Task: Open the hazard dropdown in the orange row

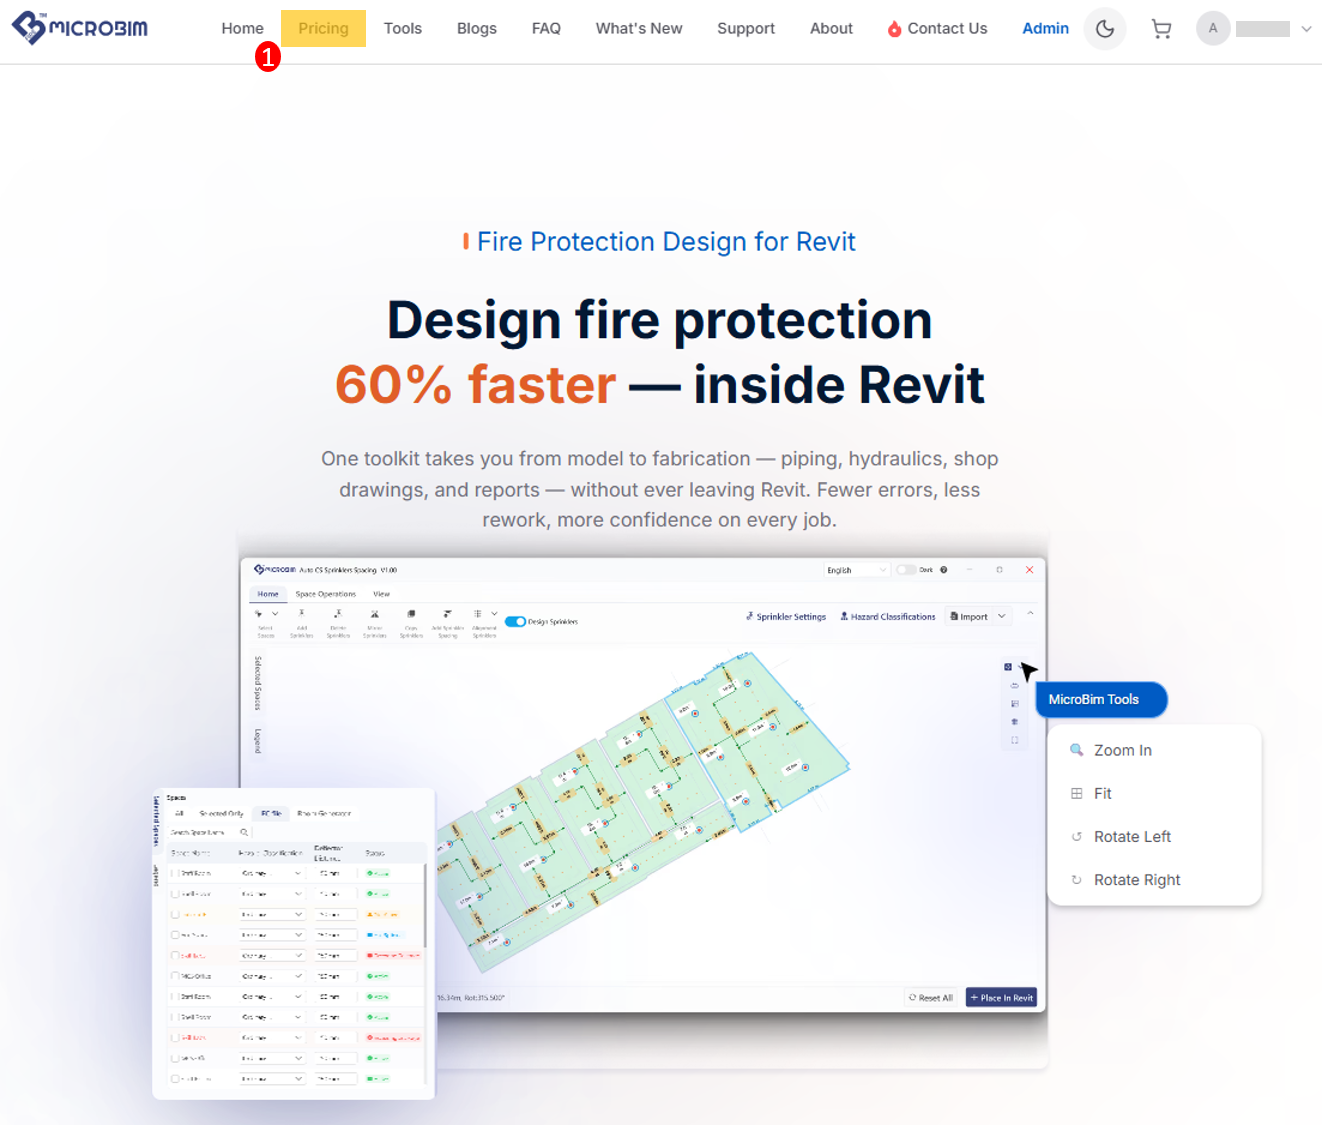Action: click(x=272, y=914)
